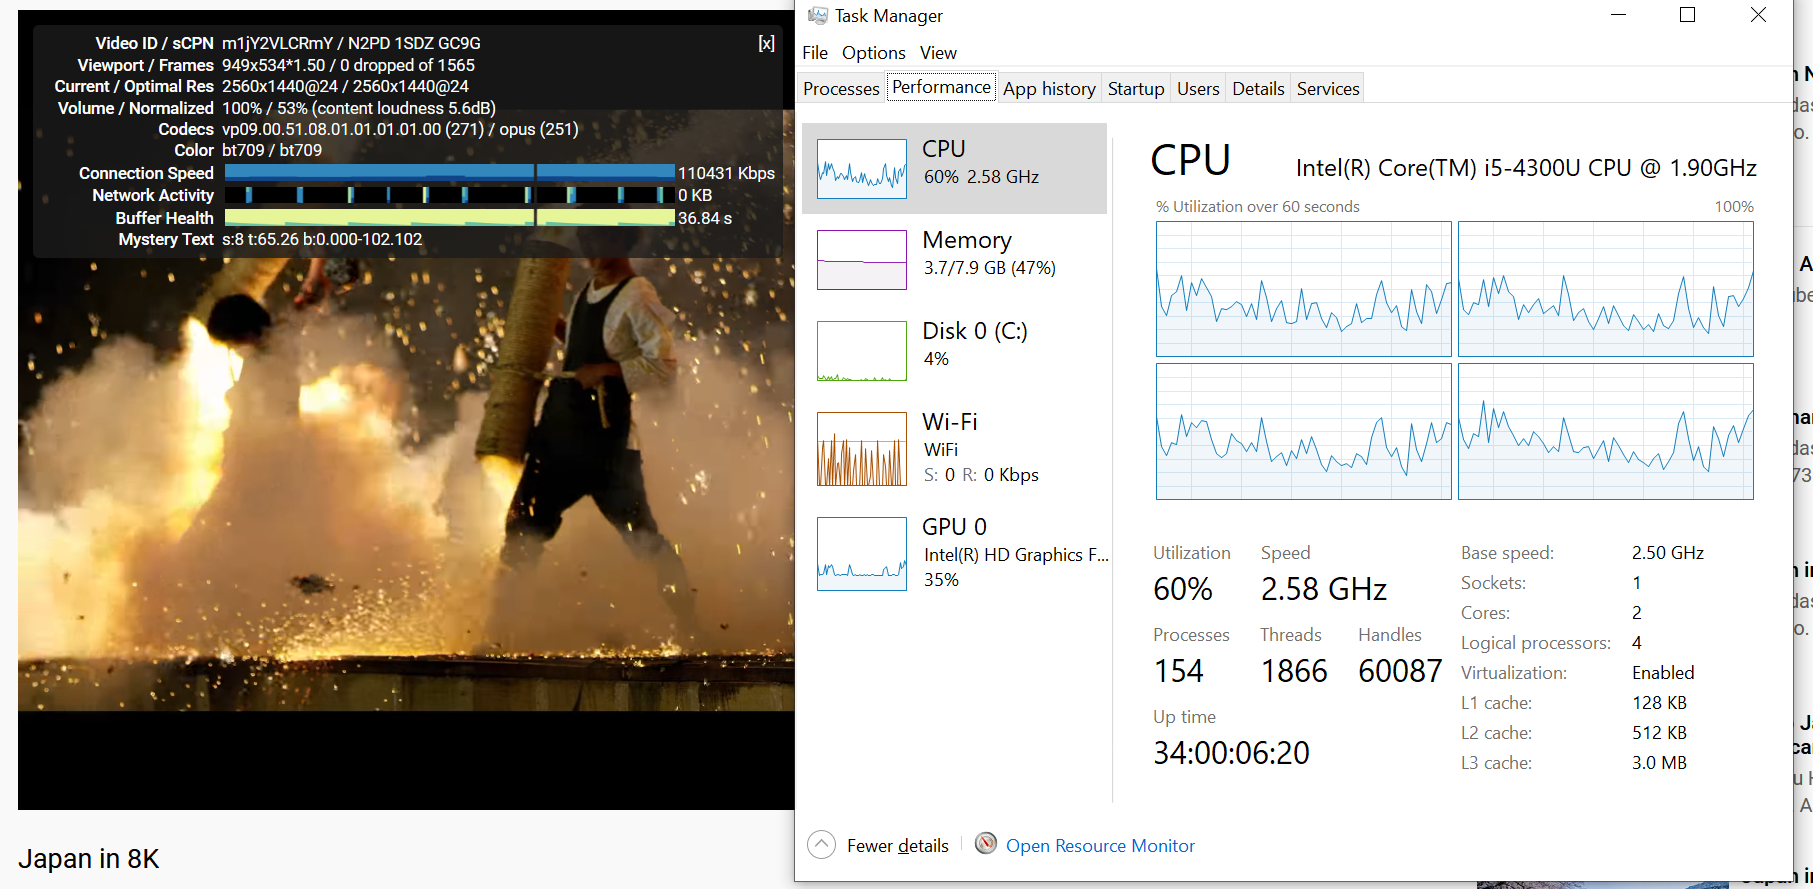
Task: Click the Utilization value 60%
Action: pos(1183,589)
